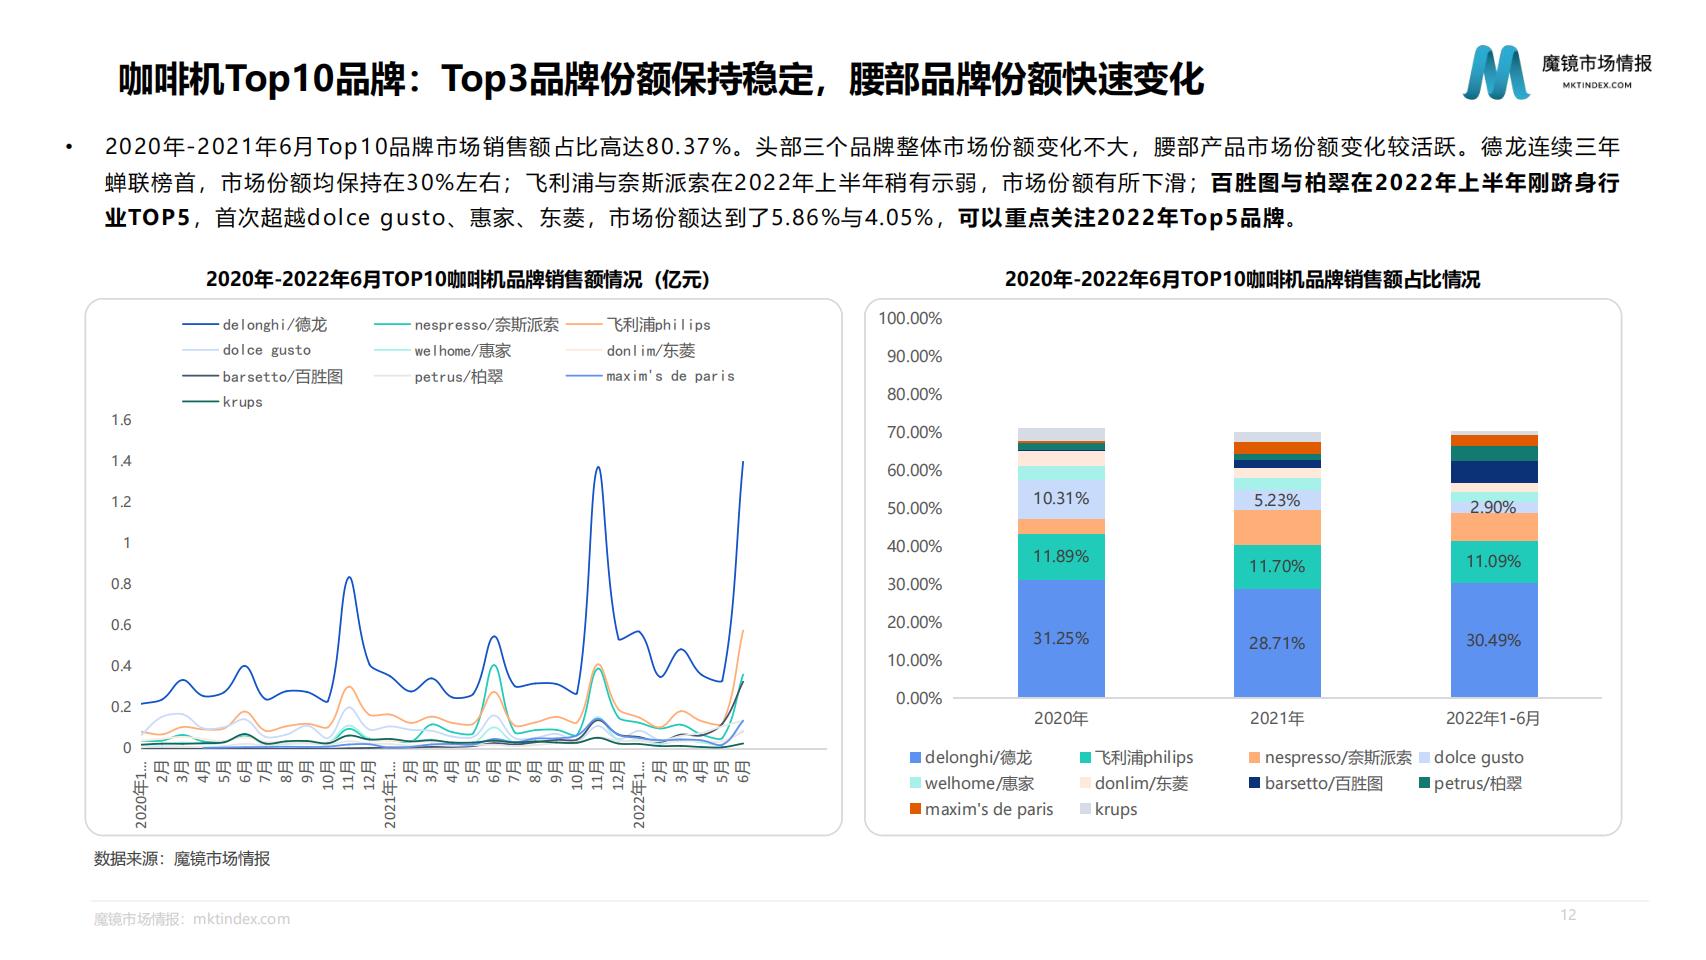Viewport: 1706px width, 960px height.
Task: Click maxim's de paris legend in line chart
Action: [650, 377]
